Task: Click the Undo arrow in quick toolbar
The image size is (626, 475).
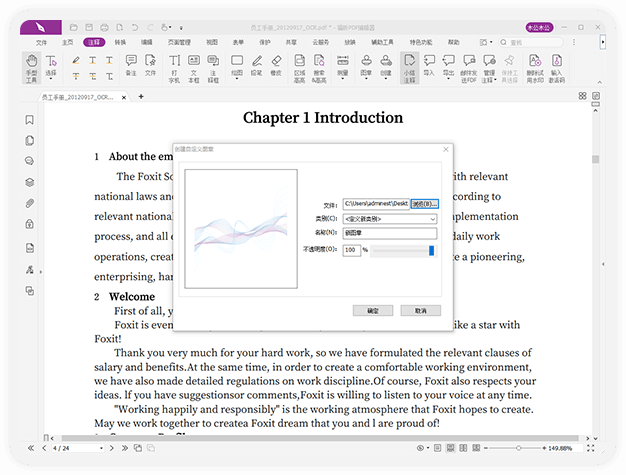Action: click(x=135, y=28)
